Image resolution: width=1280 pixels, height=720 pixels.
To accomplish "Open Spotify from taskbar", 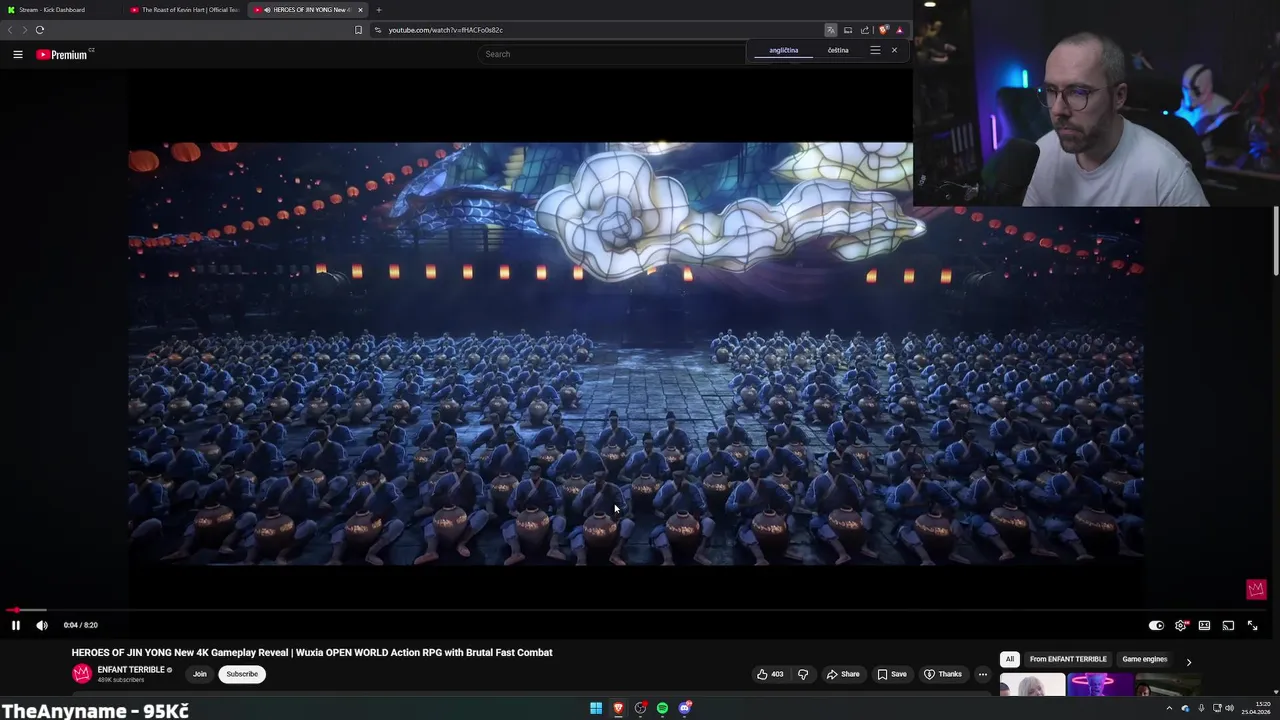I will (662, 708).
